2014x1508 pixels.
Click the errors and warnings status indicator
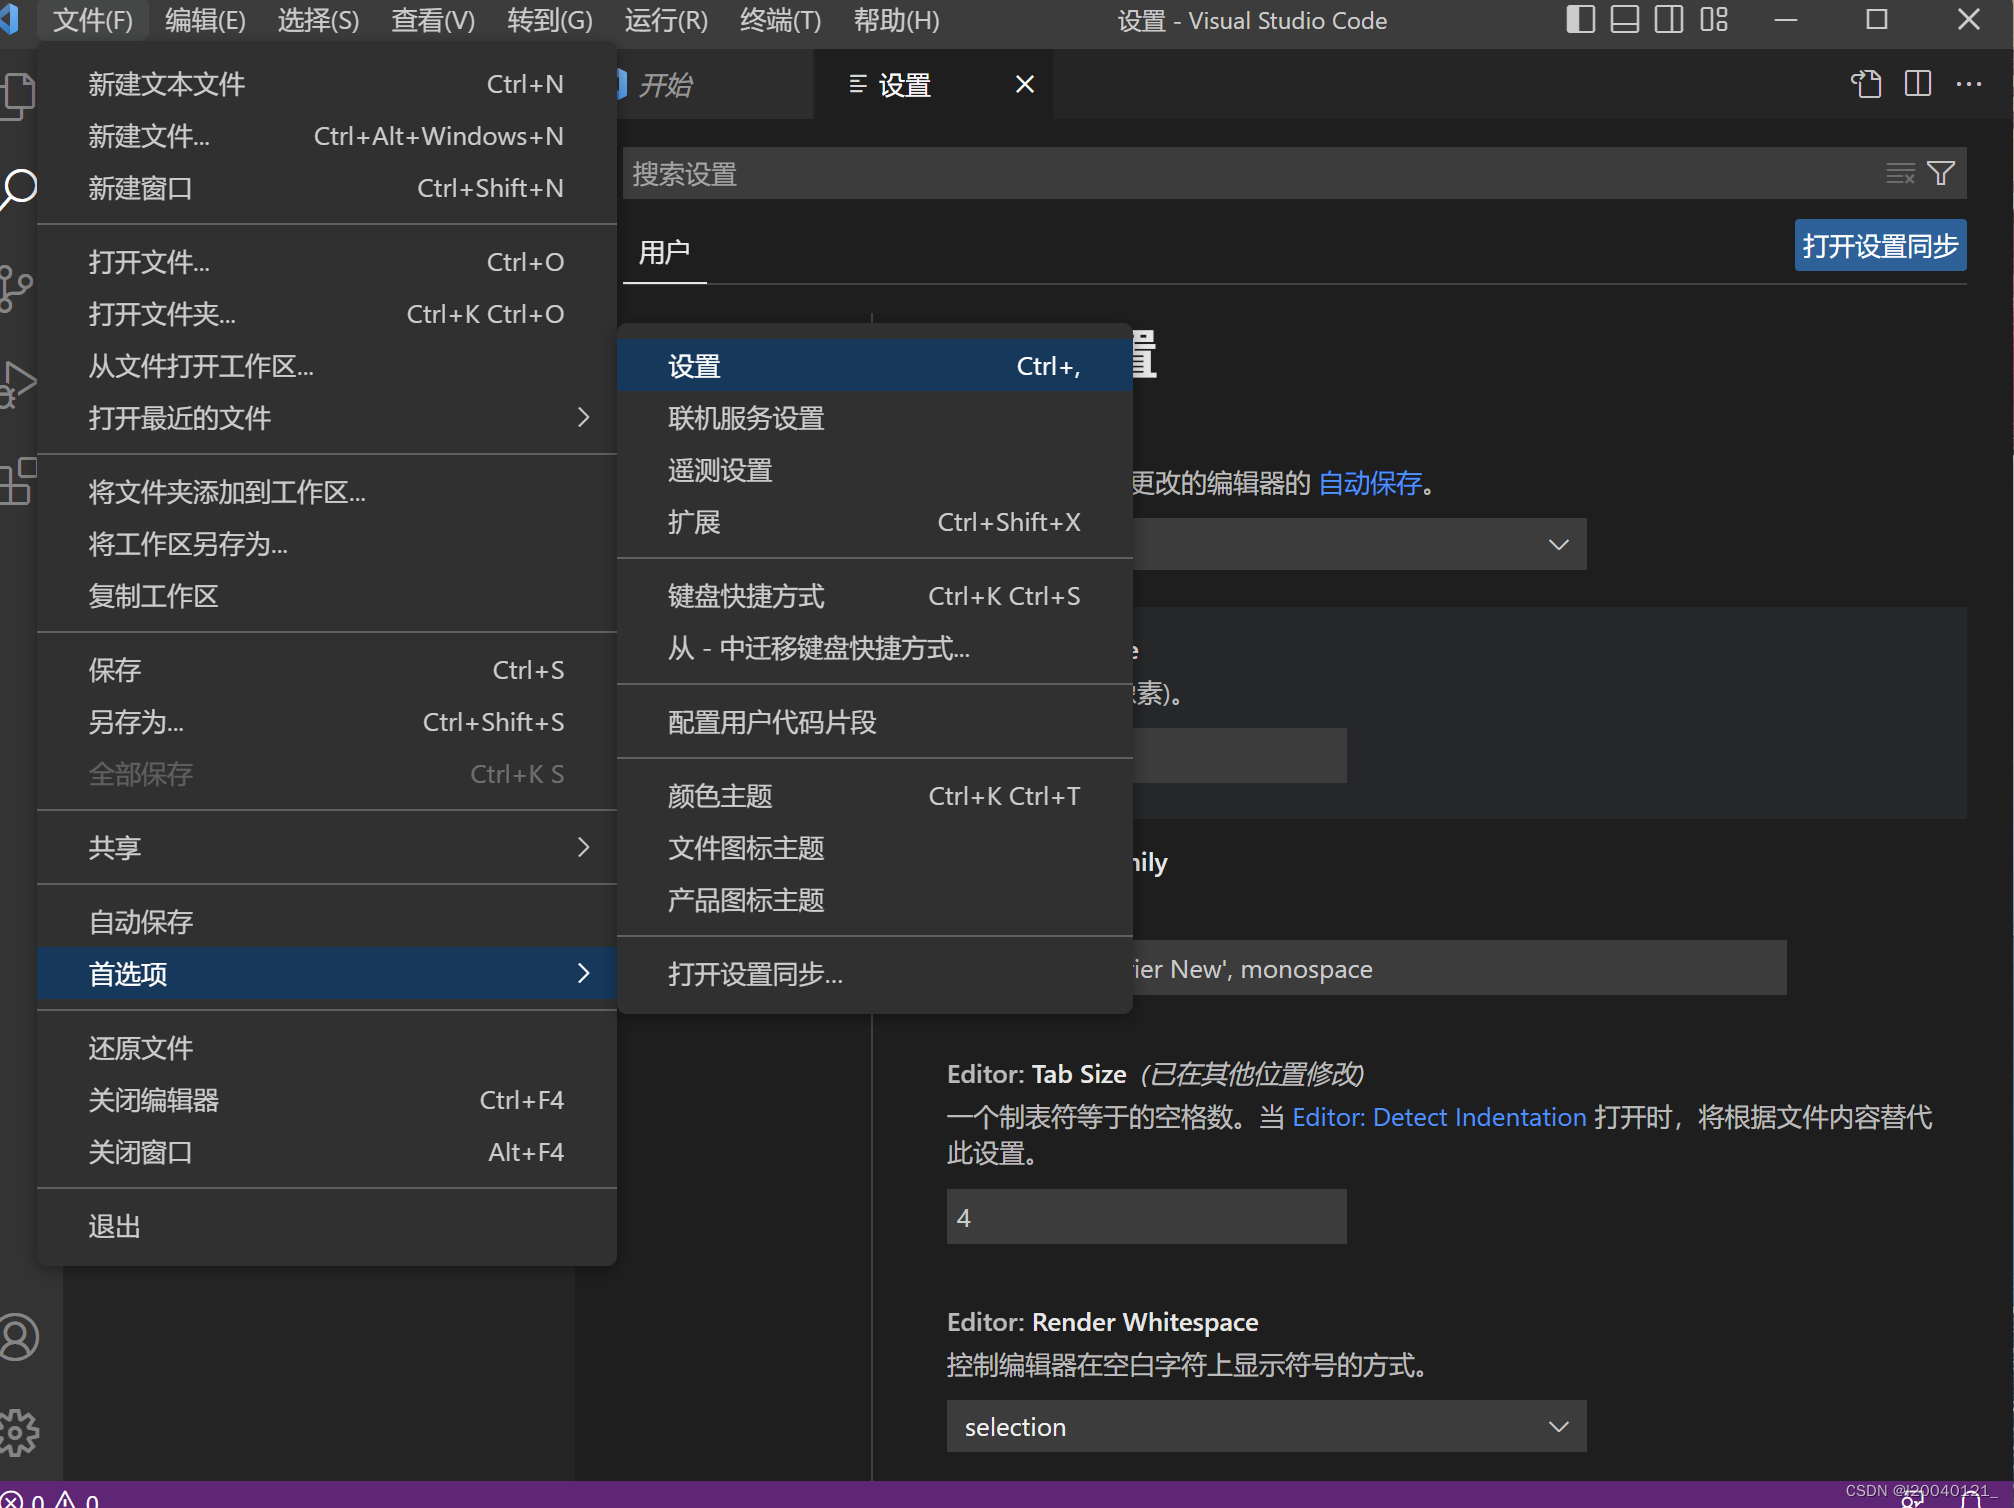(x=50, y=1499)
